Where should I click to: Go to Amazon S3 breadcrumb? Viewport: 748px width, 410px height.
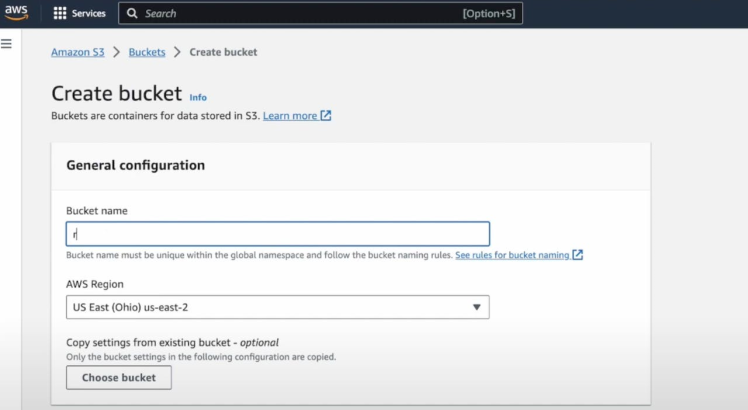point(77,52)
